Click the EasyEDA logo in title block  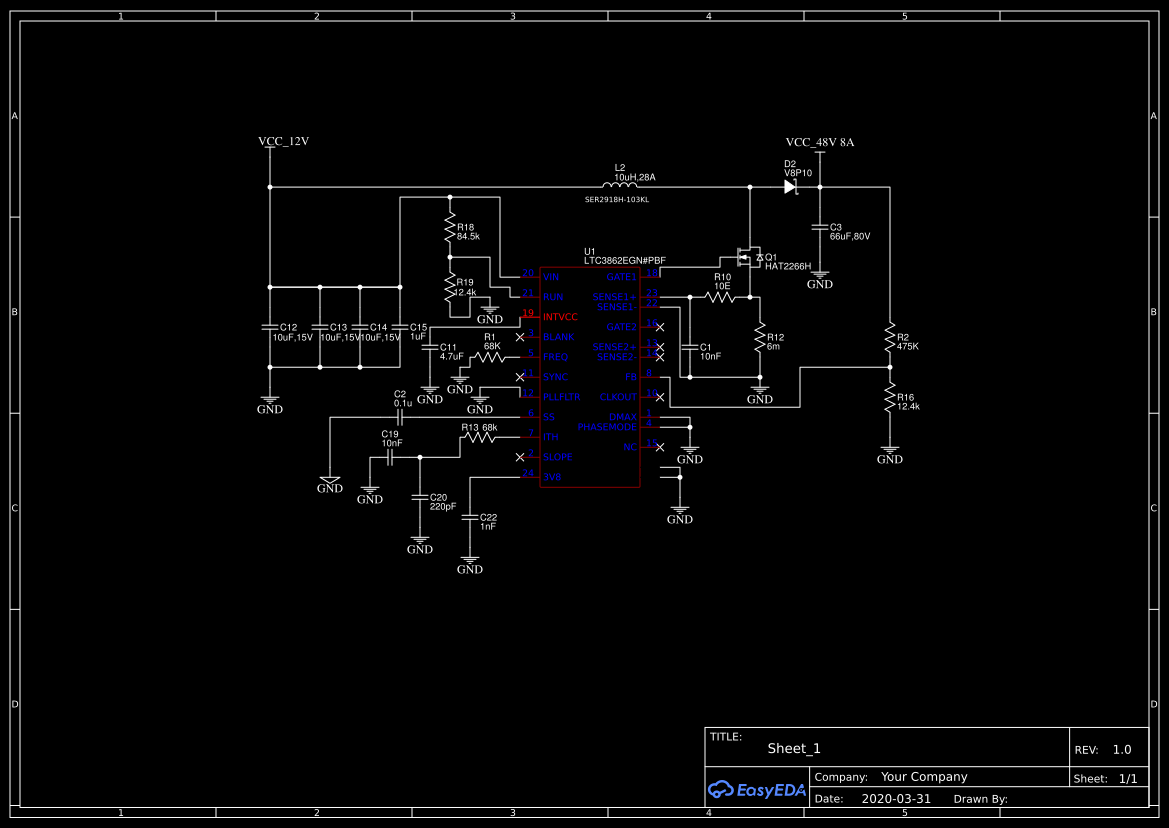click(x=757, y=789)
